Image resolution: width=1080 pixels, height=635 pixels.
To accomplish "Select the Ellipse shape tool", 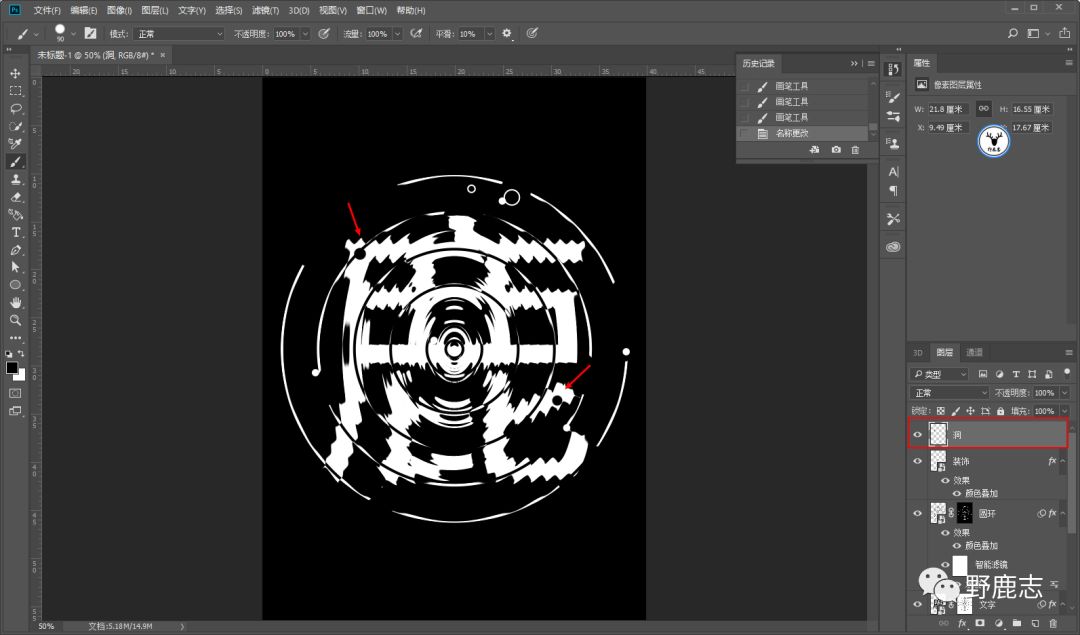I will [x=15, y=285].
